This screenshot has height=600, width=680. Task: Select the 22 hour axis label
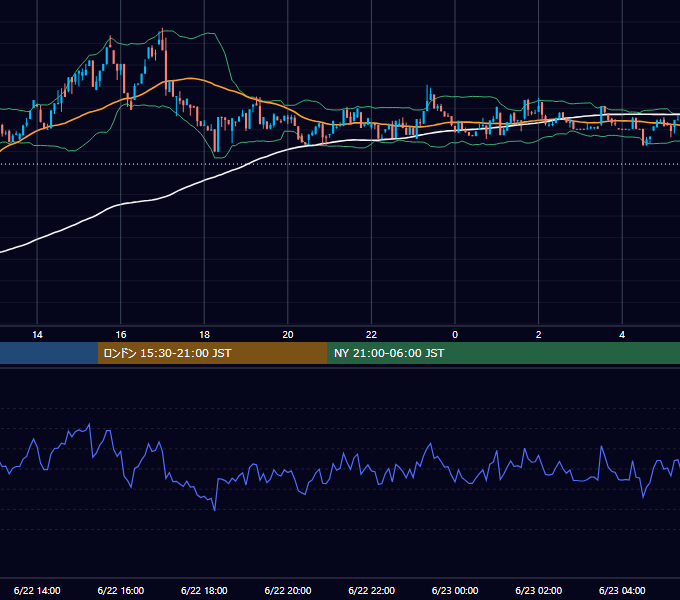[371, 335]
